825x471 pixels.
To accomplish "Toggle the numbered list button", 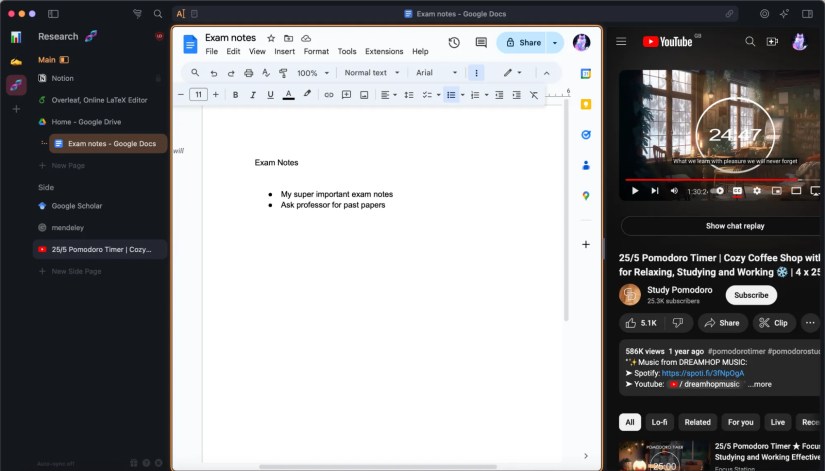I will pos(475,95).
